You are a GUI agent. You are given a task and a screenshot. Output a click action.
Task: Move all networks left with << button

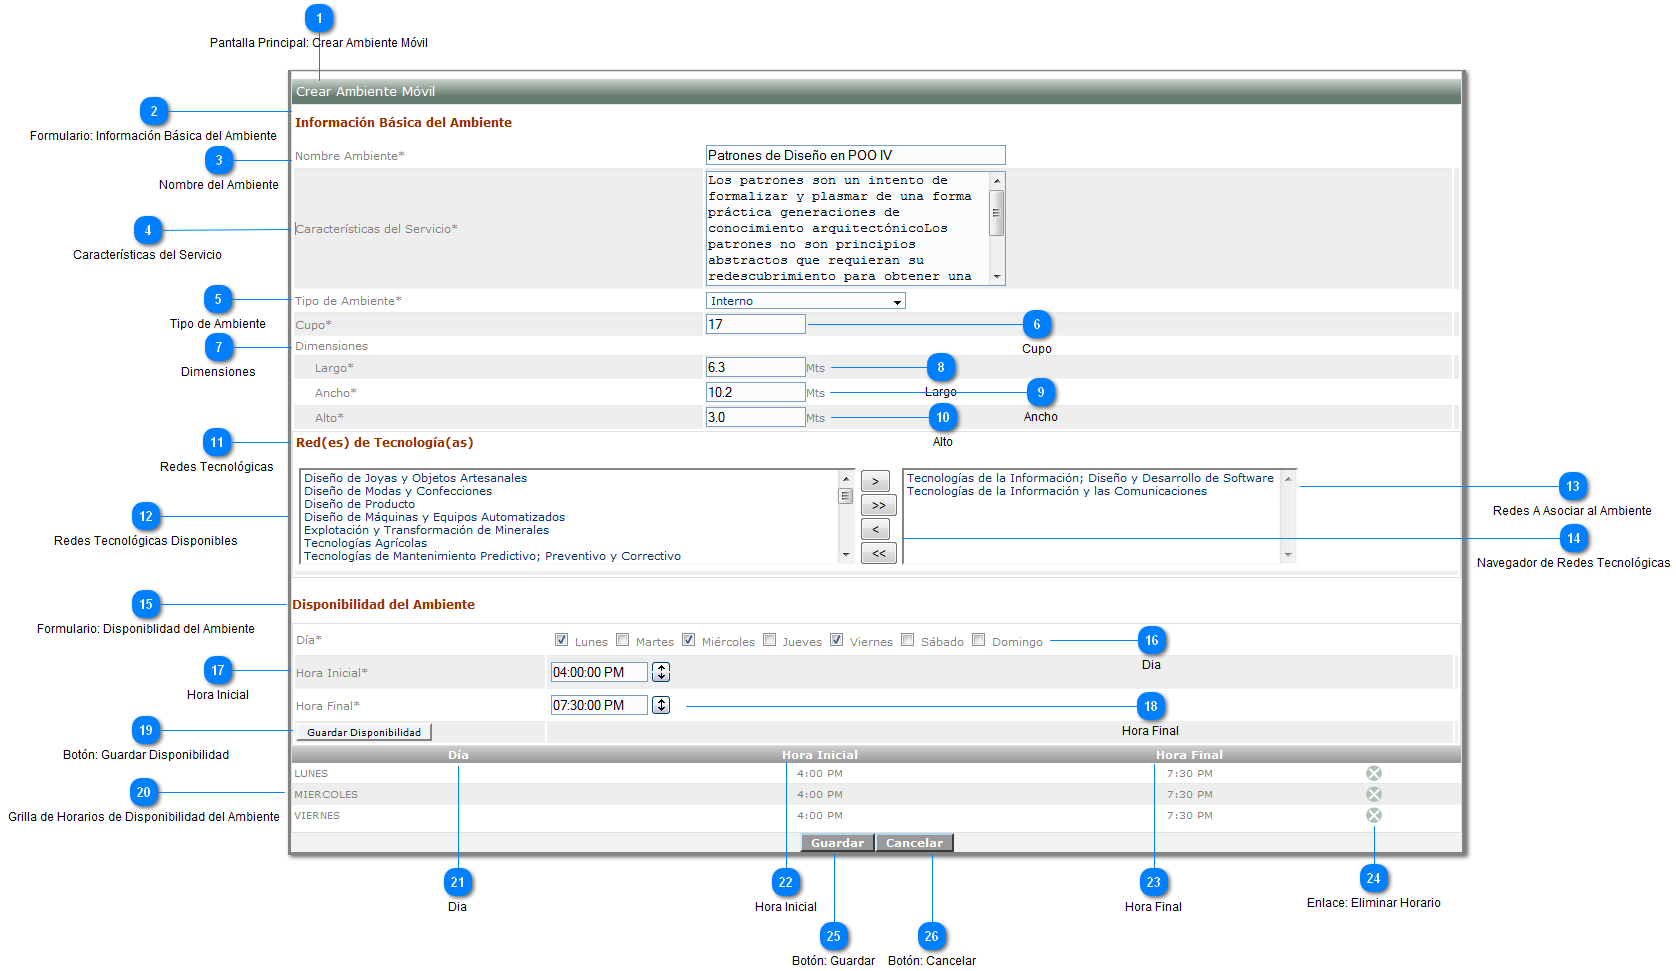[x=878, y=553]
